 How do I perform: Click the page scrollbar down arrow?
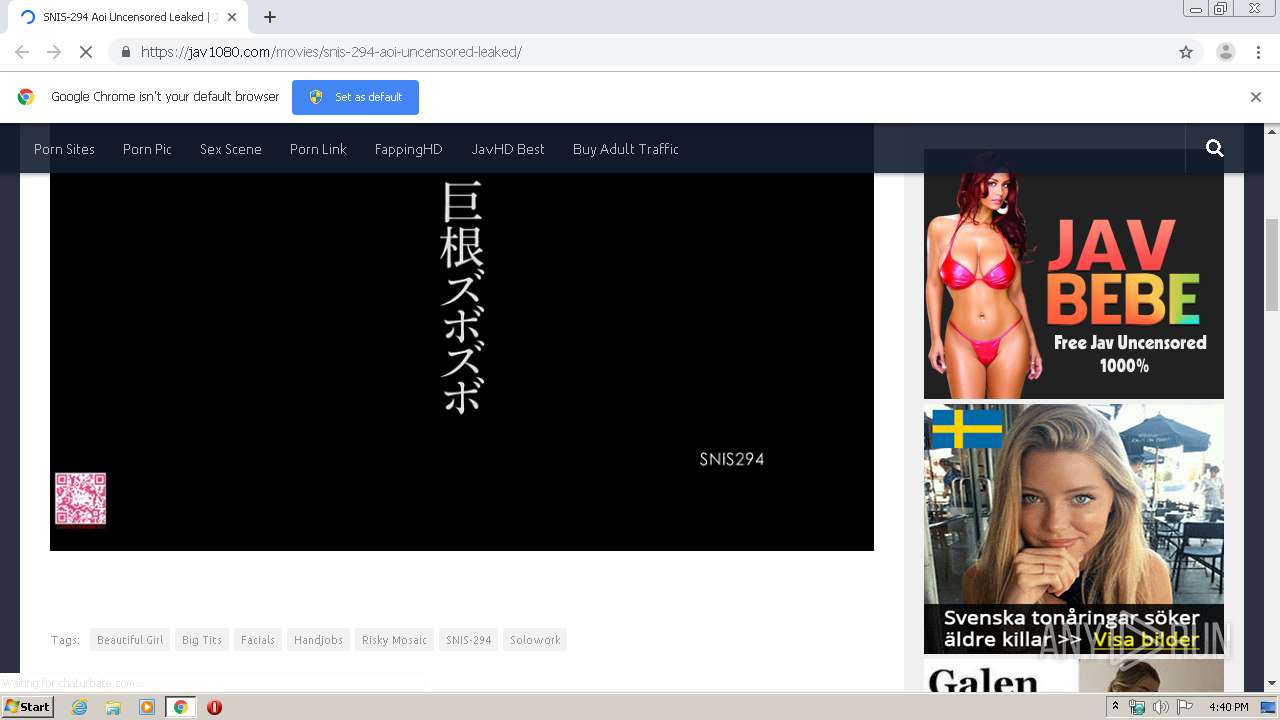pyautogui.click(x=1272, y=683)
